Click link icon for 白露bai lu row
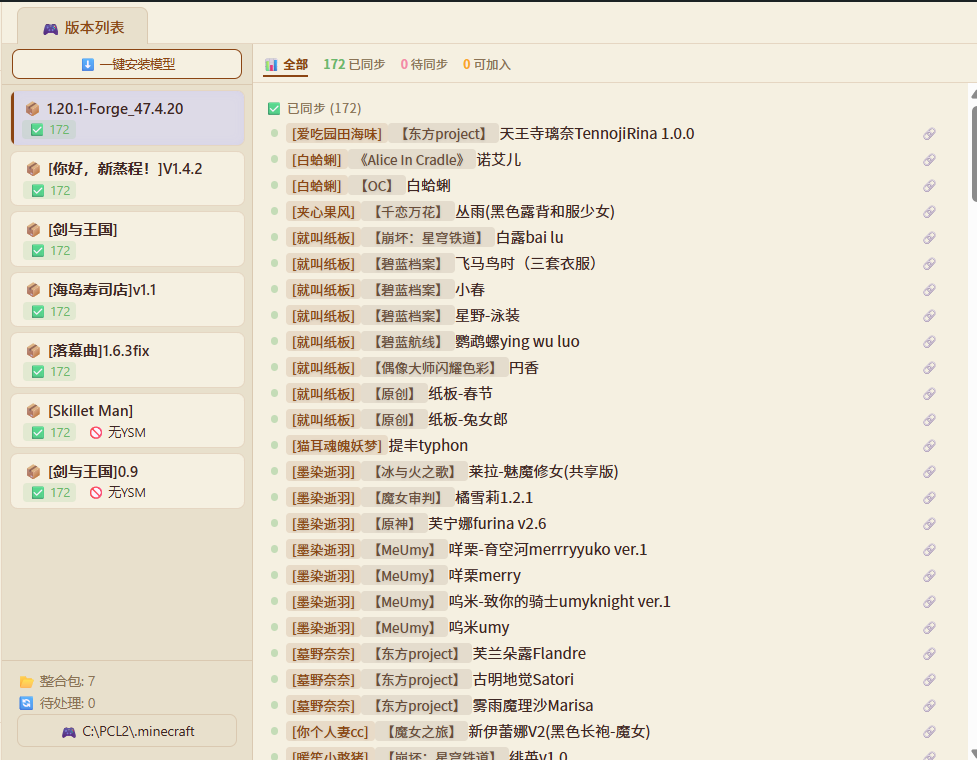Viewport: 977px width, 760px height. click(x=929, y=238)
